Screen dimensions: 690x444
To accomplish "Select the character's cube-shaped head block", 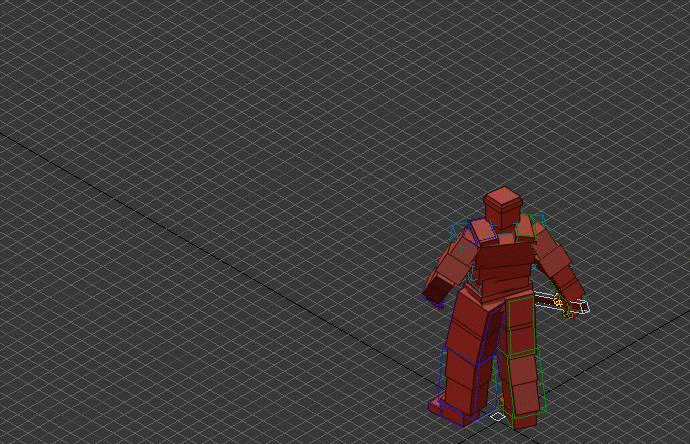I will pyautogui.click(x=503, y=206).
